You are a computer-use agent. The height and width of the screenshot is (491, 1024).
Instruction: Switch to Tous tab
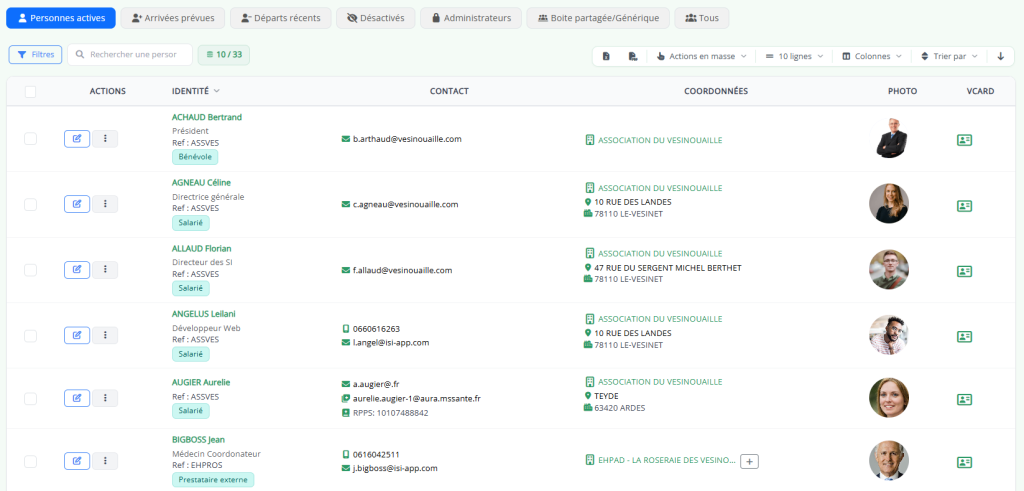(702, 18)
